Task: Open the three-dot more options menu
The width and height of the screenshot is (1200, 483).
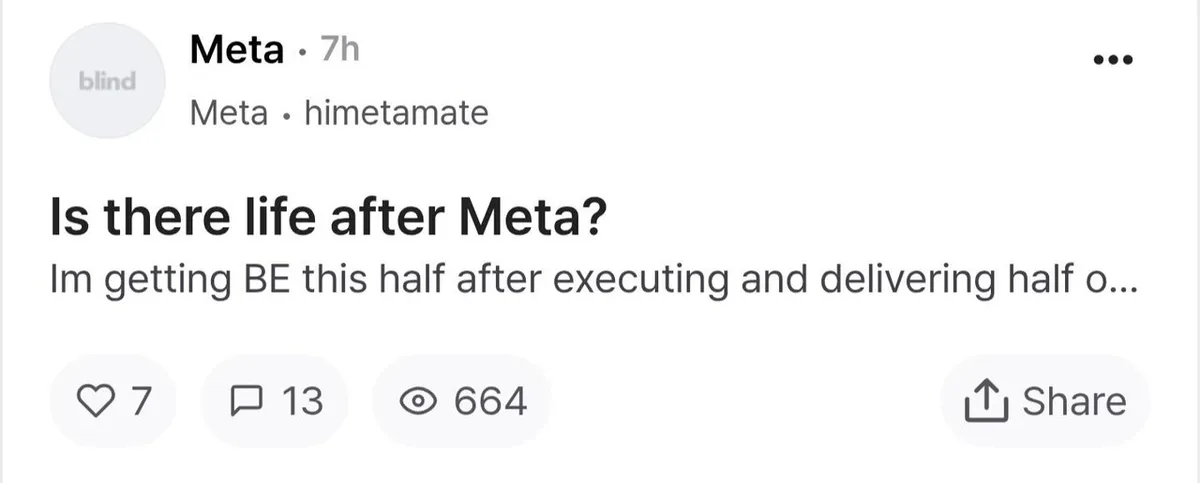Action: coord(1111,60)
